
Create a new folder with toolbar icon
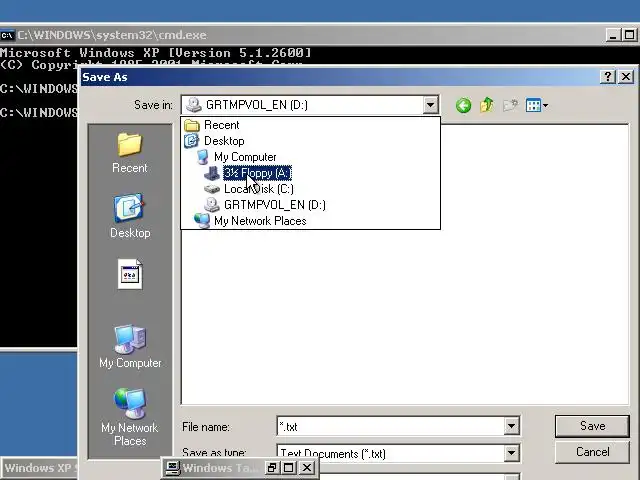coord(510,105)
